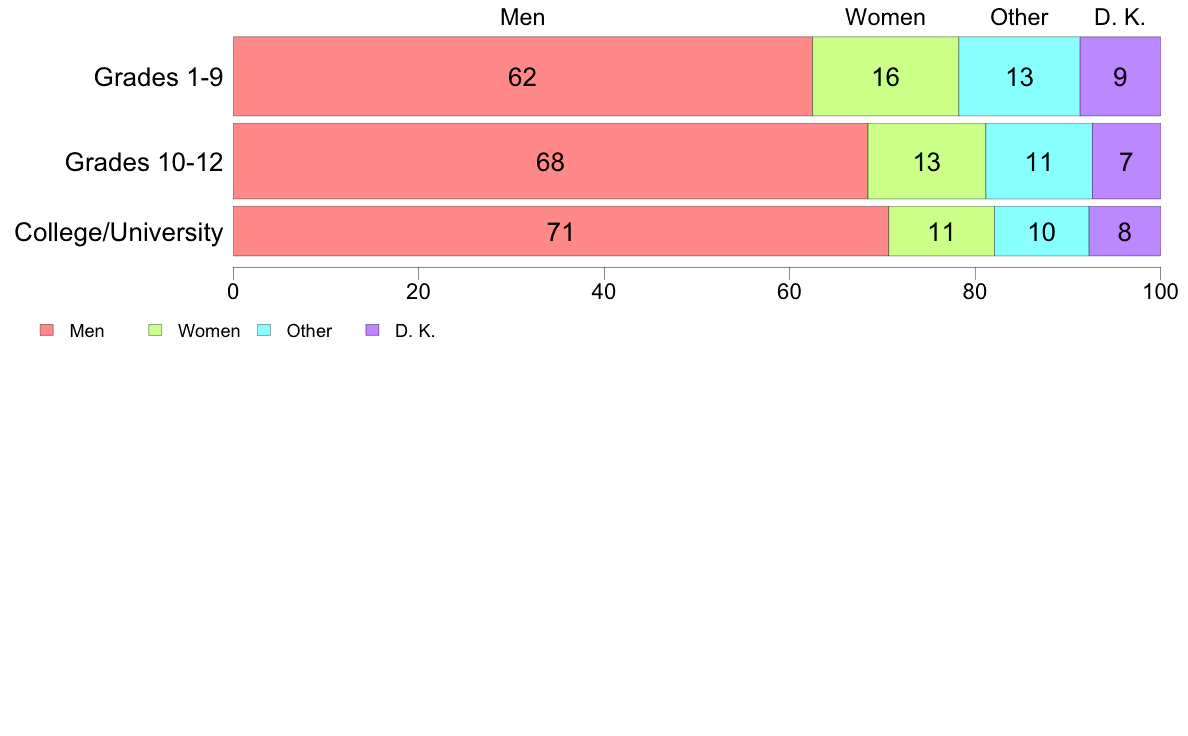This screenshot has width=1188, height=736.
Task: Click the College/University row label
Action: [x=119, y=232]
